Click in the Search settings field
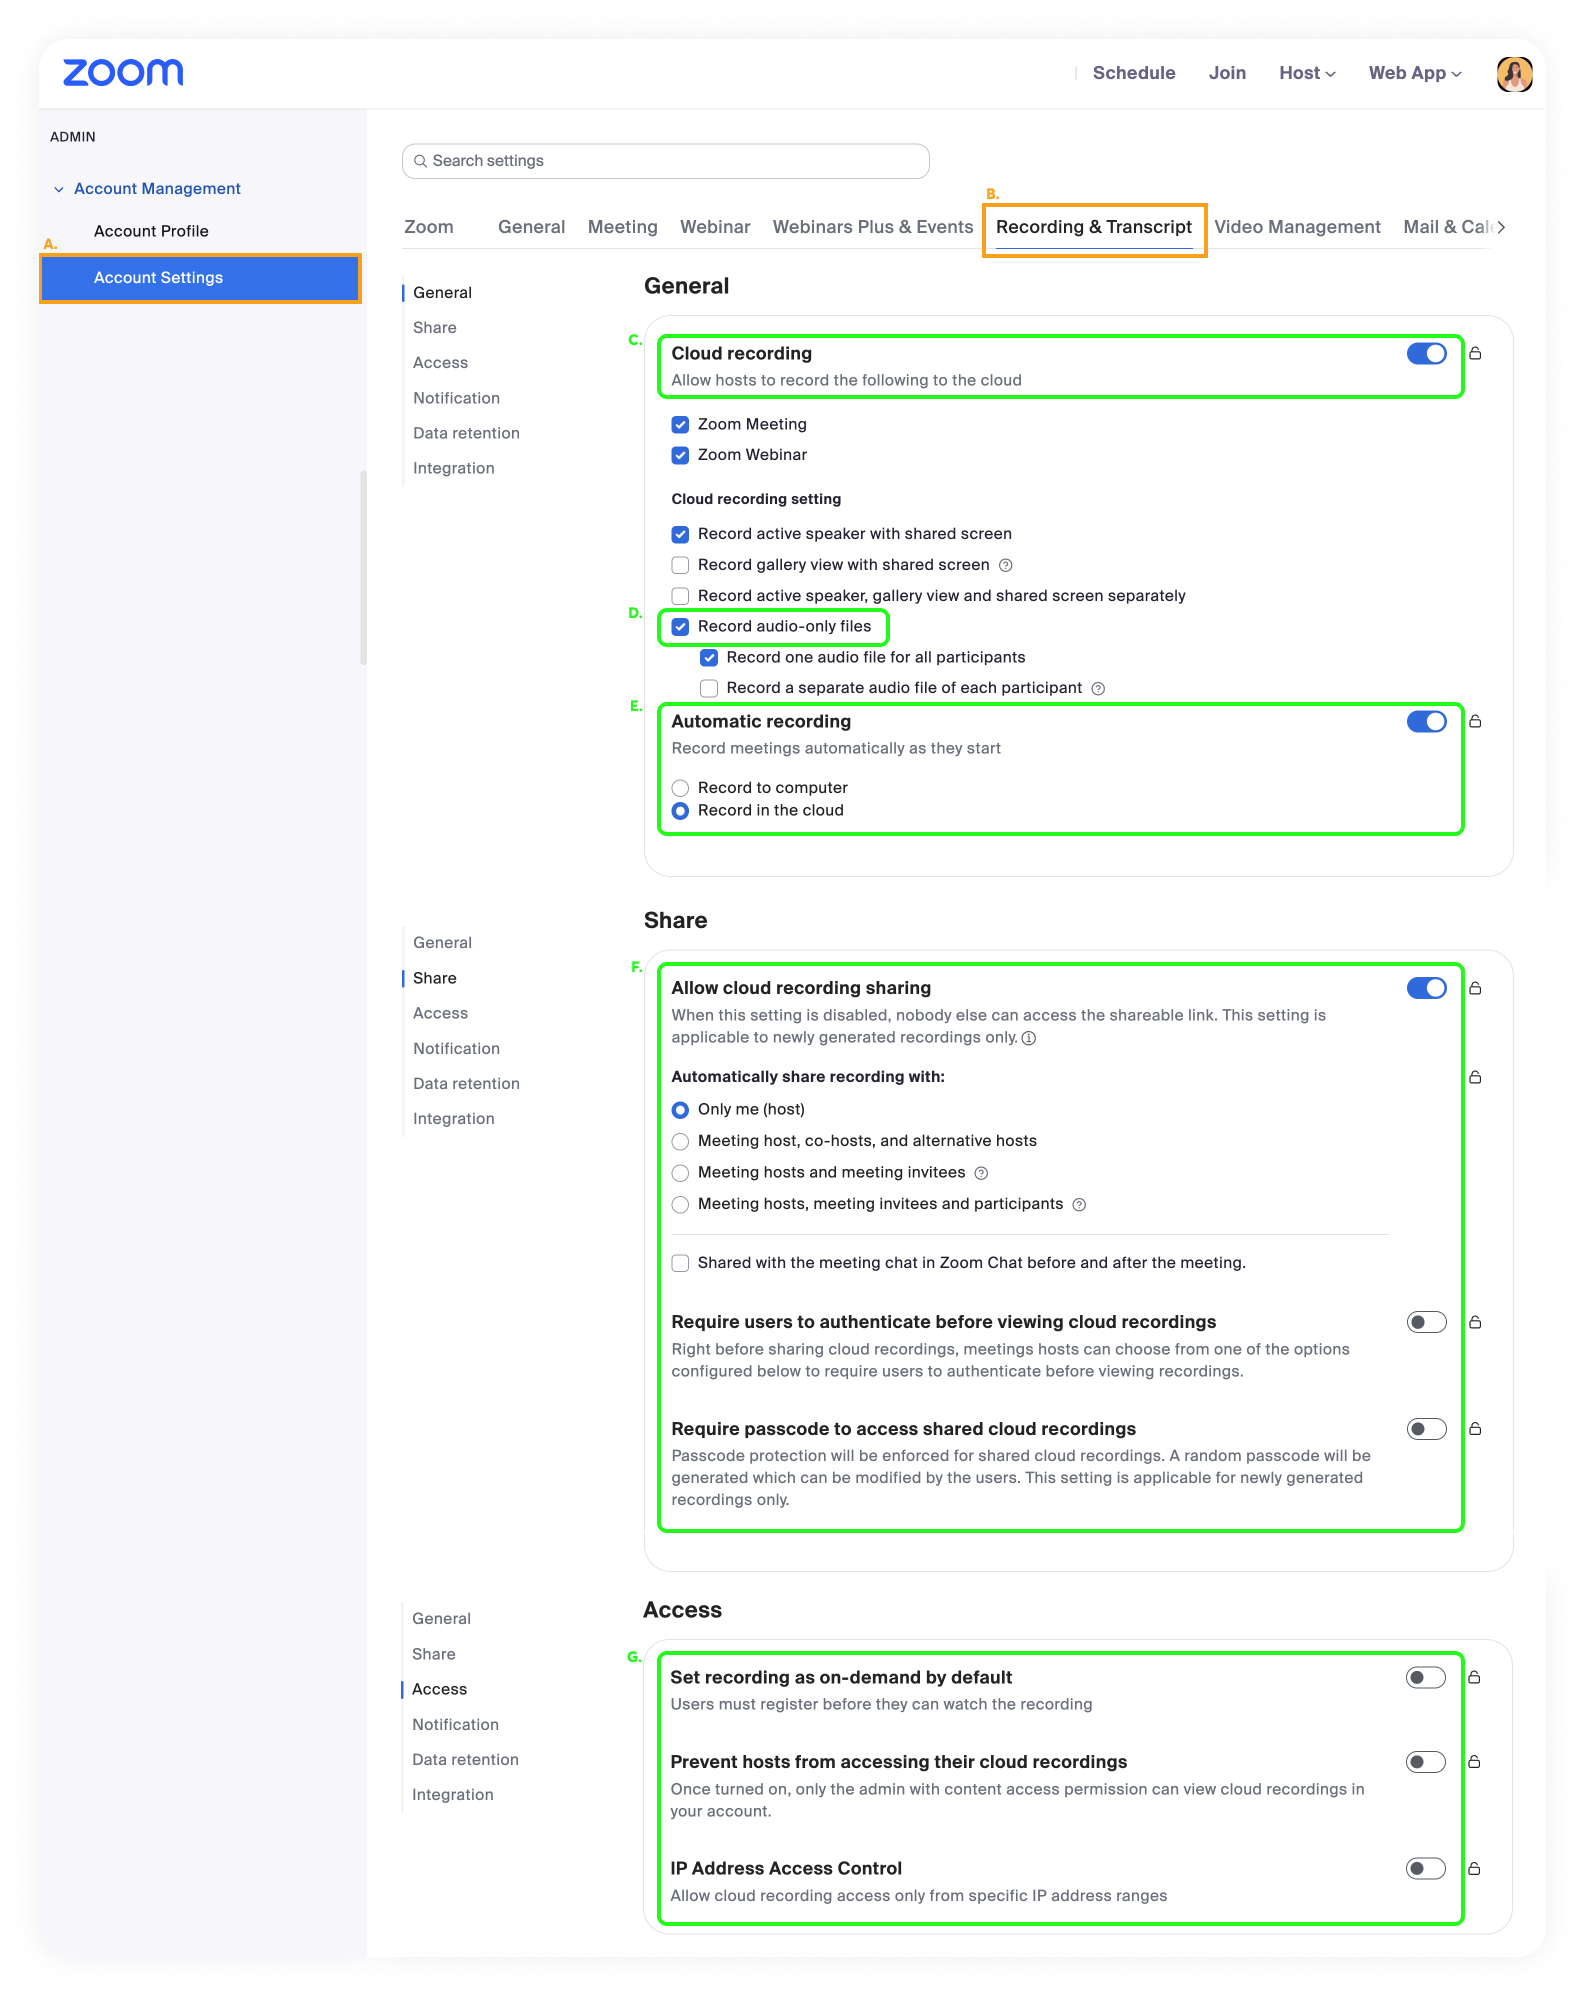Image resolution: width=1585 pixels, height=1996 pixels. pyautogui.click(x=666, y=161)
